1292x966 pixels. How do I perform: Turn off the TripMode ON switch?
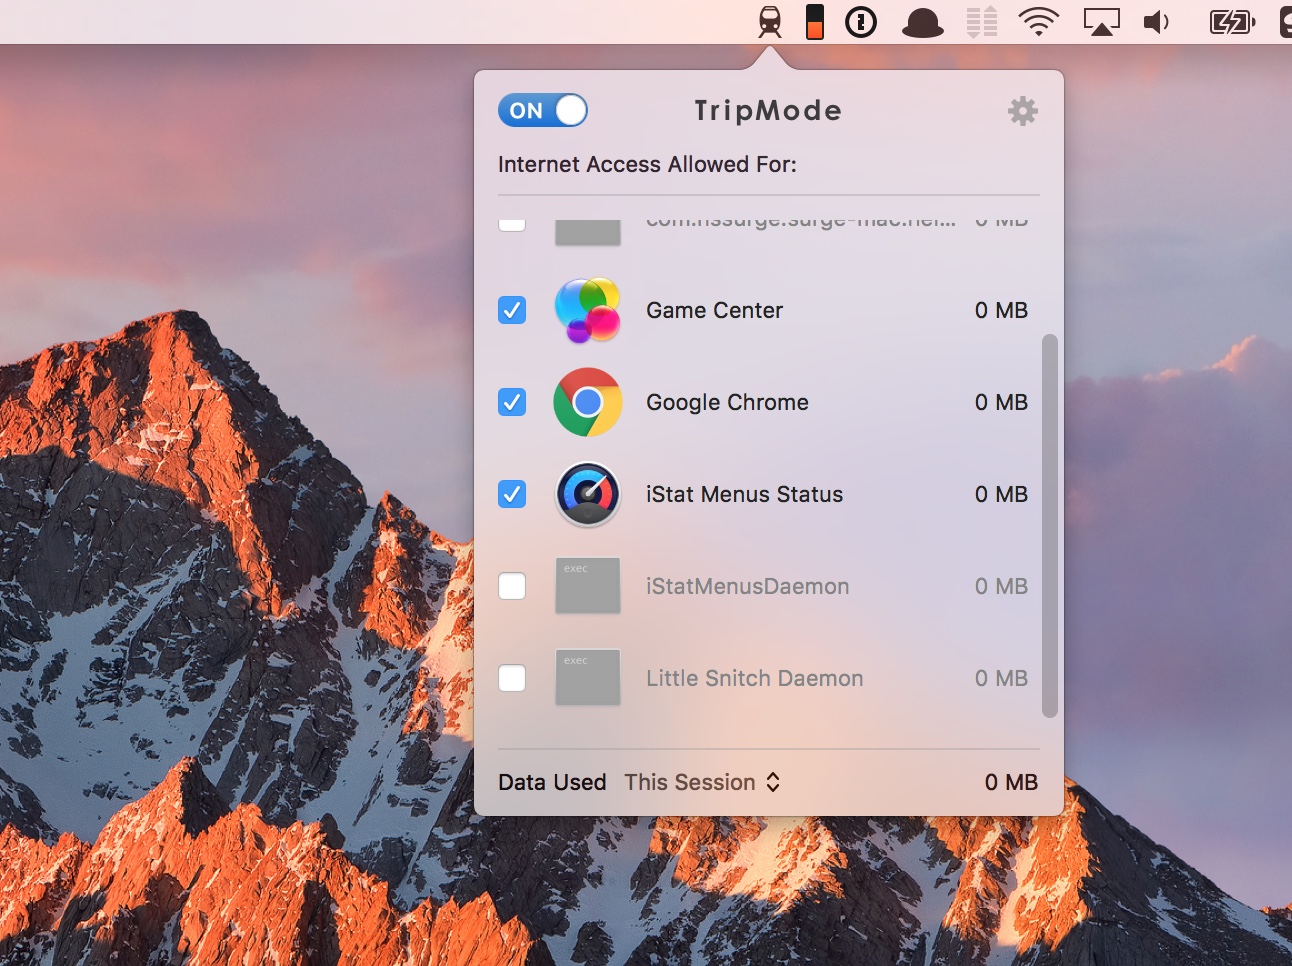click(x=542, y=110)
